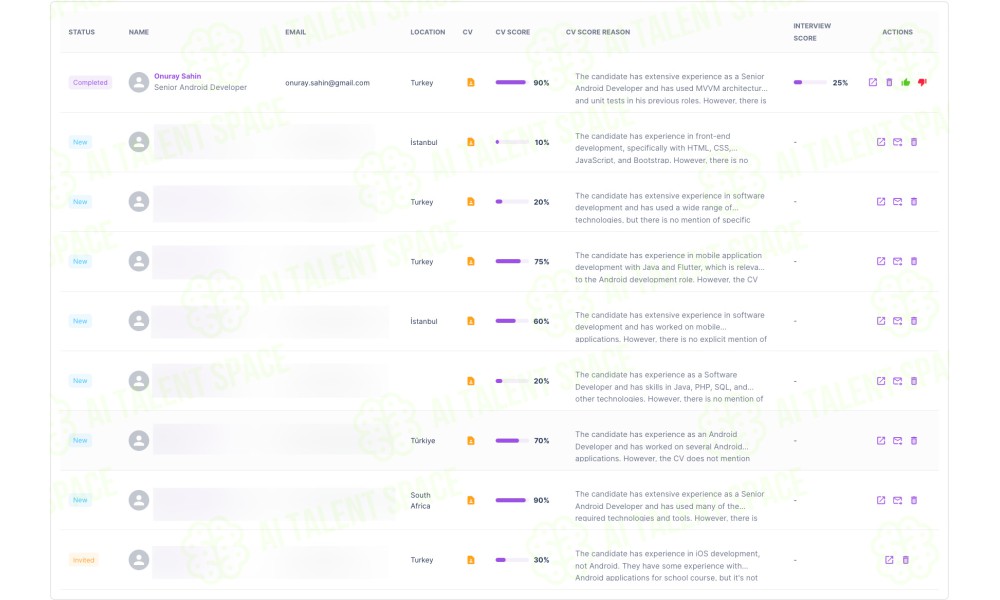The height and width of the screenshot is (600, 1000).
Task: View CV of the 10% score candidate
Action: (471, 142)
